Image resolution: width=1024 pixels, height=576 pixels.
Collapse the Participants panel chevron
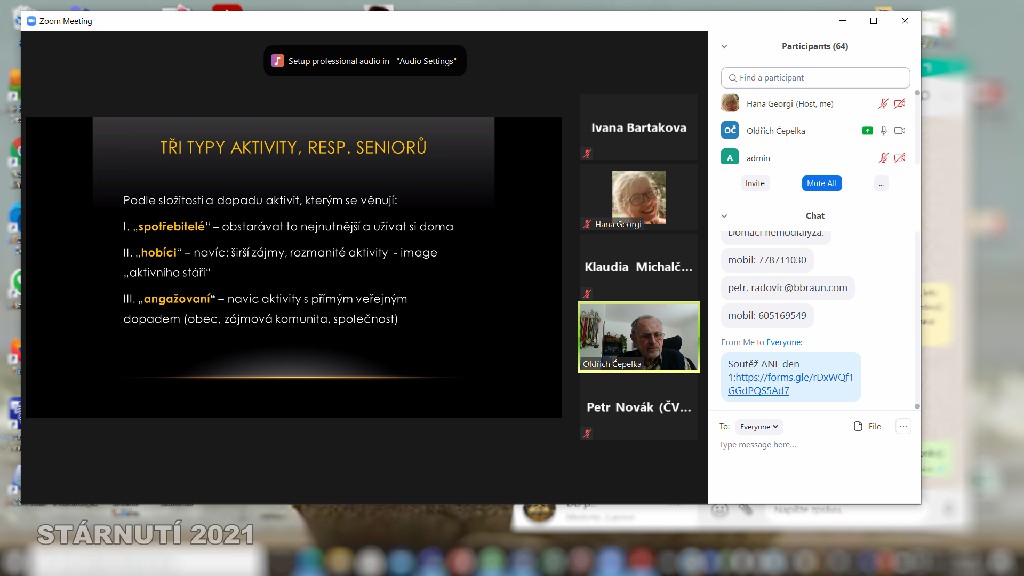click(x=724, y=46)
